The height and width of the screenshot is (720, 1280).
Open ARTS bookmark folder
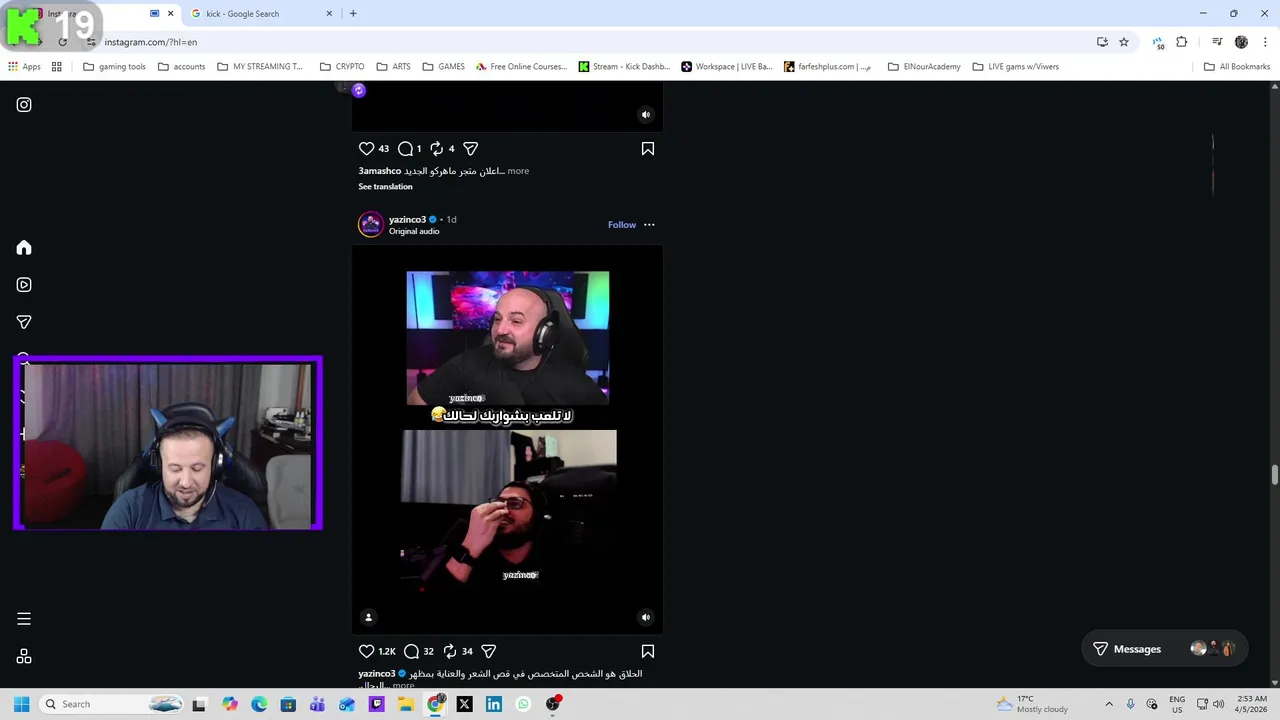394,67
